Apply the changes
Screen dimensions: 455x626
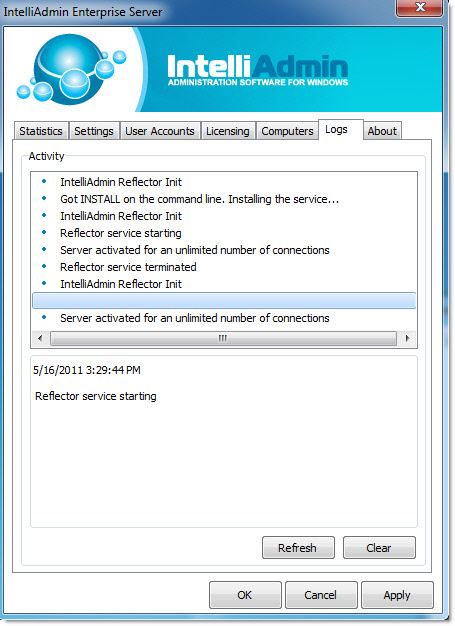397,595
